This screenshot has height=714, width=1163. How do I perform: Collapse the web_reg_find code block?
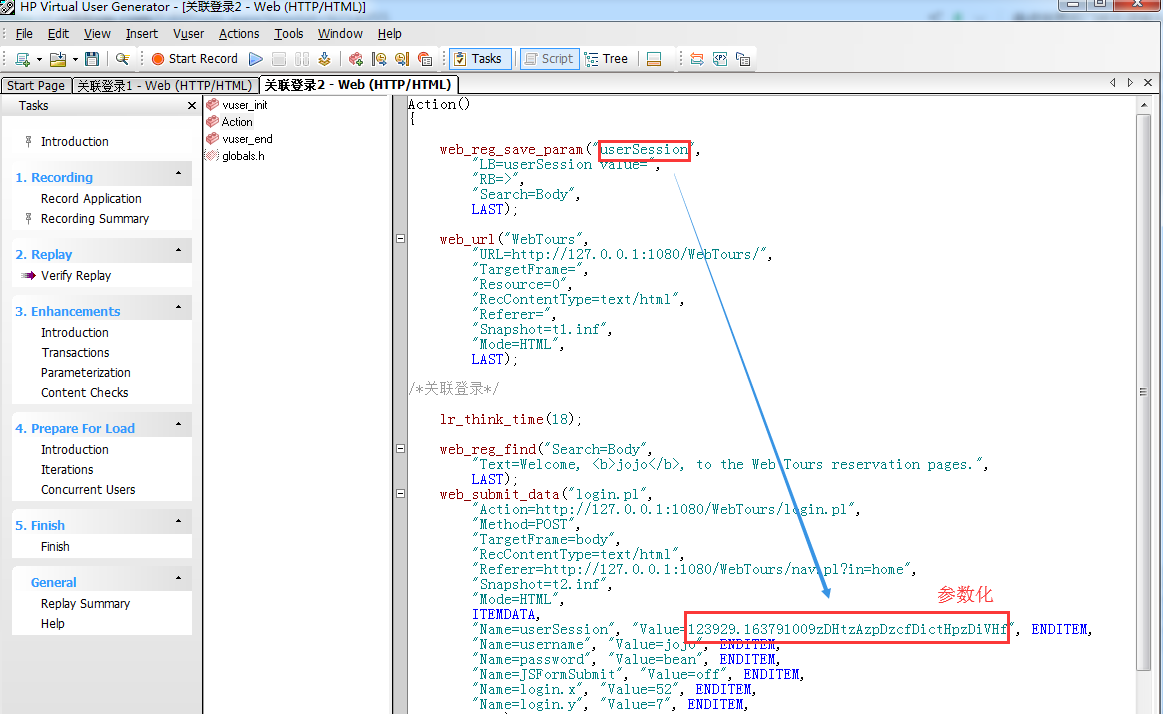pyautogui.click(x=401, y=449)
